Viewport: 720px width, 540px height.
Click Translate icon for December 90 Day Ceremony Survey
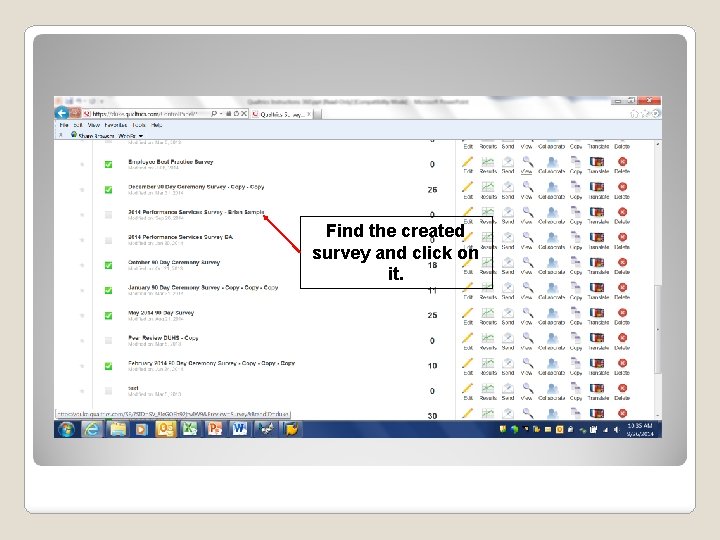coord(597,187)
